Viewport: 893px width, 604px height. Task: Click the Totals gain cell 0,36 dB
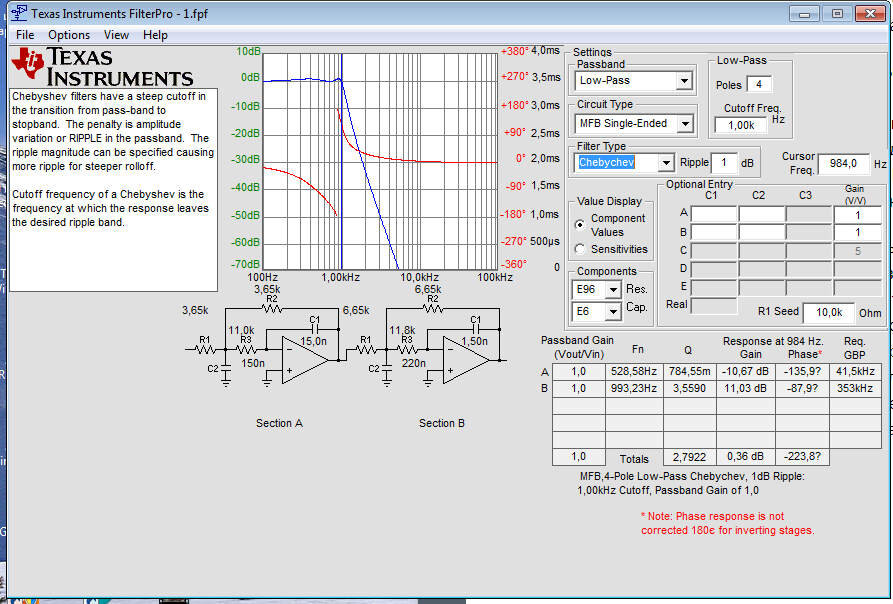pos(745,457)
